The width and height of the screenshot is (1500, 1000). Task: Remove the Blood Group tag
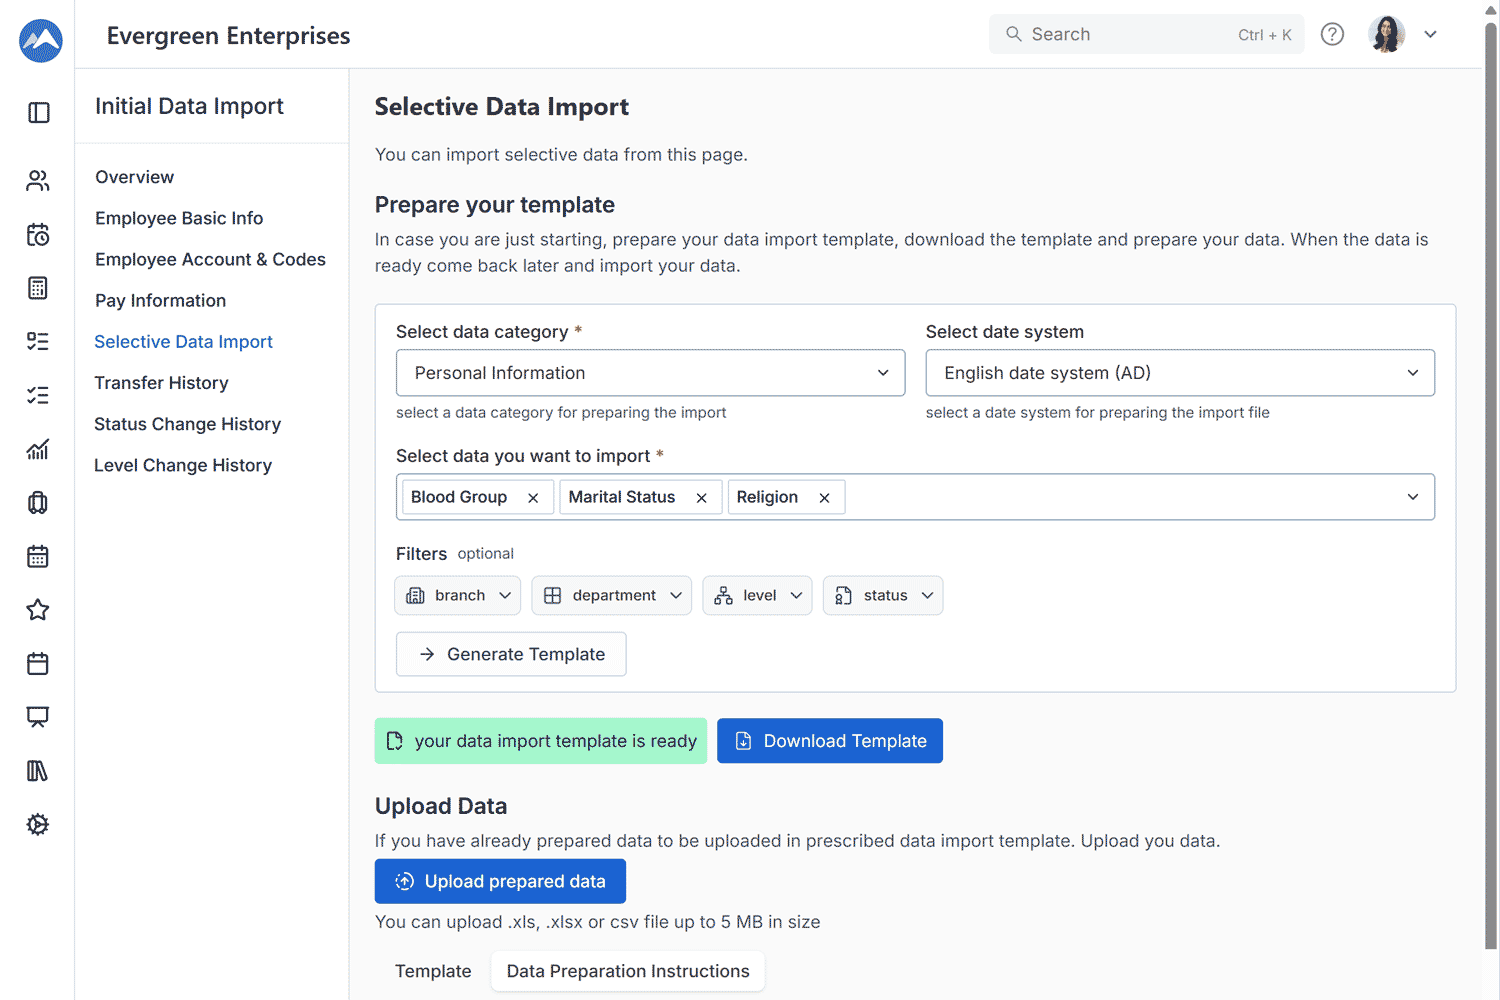533,498
